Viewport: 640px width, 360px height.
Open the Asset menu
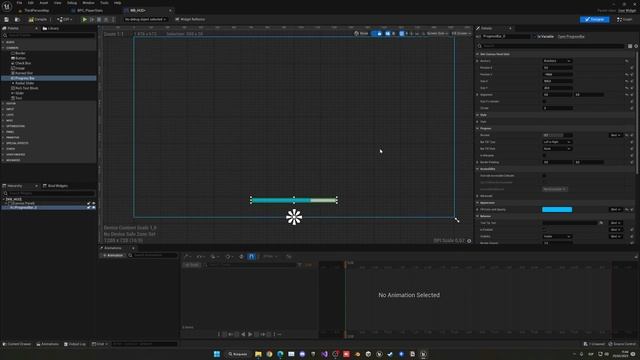point(44,3)
